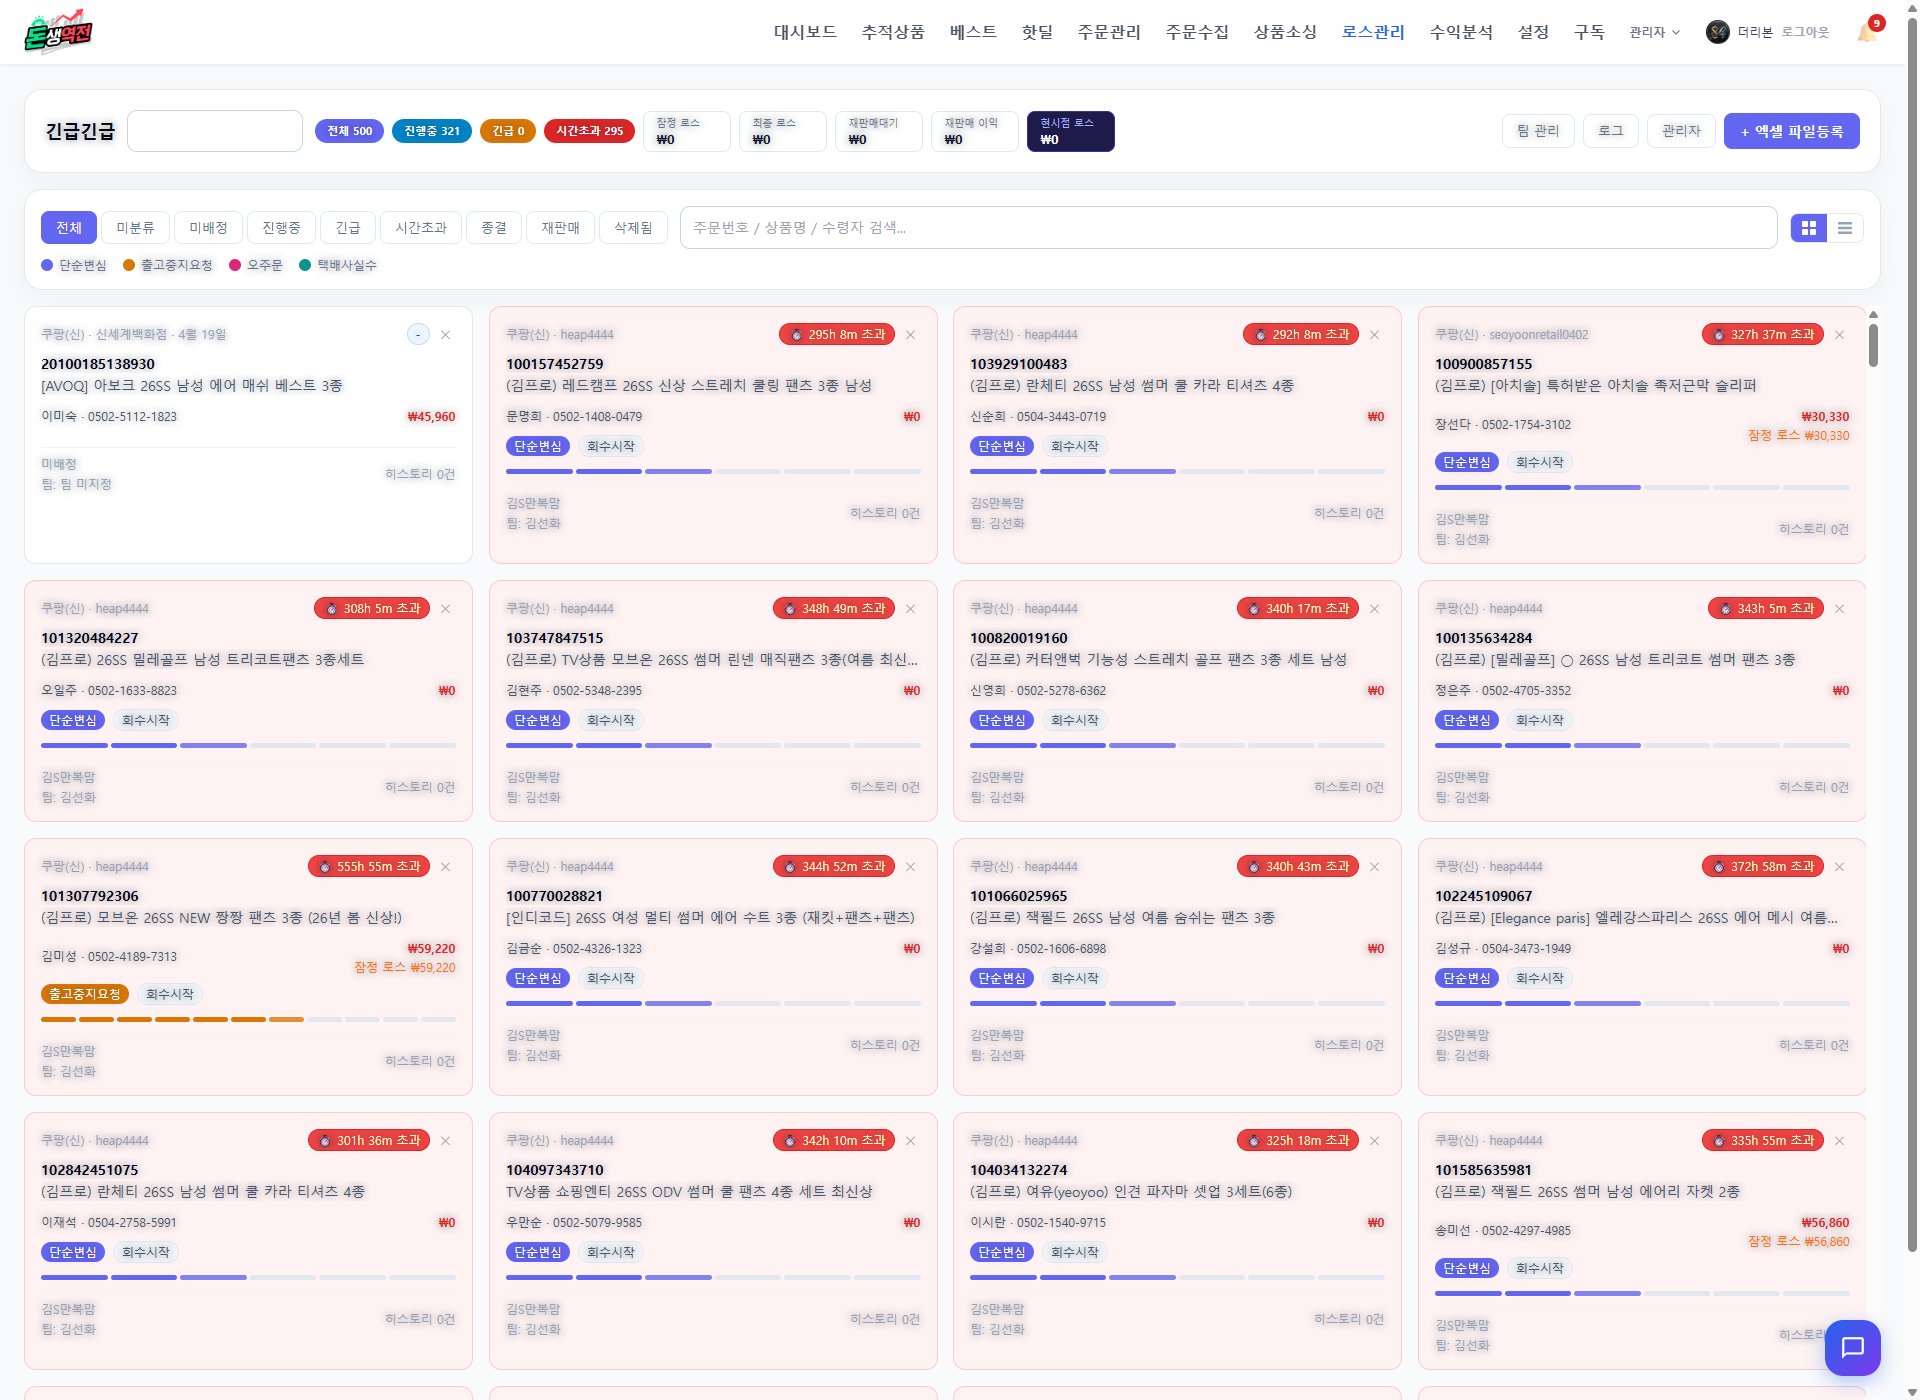Toggle the 출고중지요청 legend filter
This screenshot has width=1920, height=1400.
[x=168, y=265]
